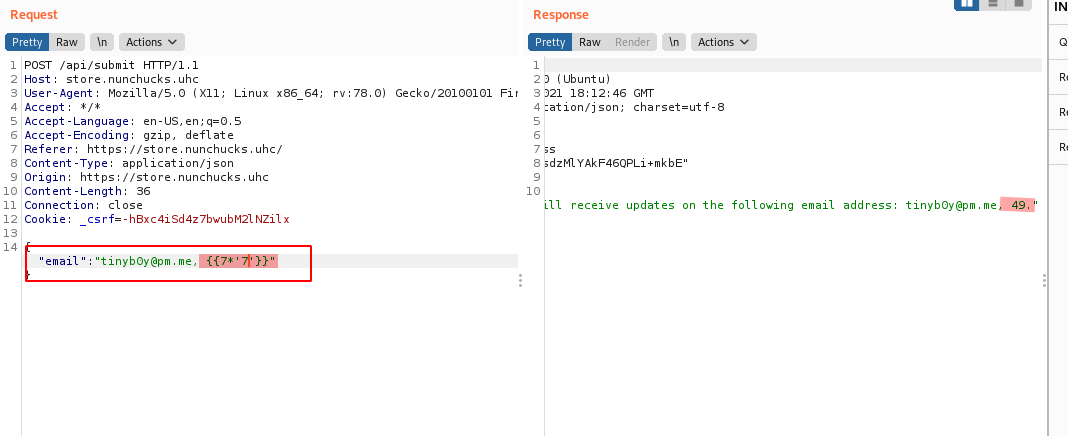The width and height of the screenshot is (1068, 436).
Task: Toggle \n non-printable characters in Request
Action: (101, 42)
